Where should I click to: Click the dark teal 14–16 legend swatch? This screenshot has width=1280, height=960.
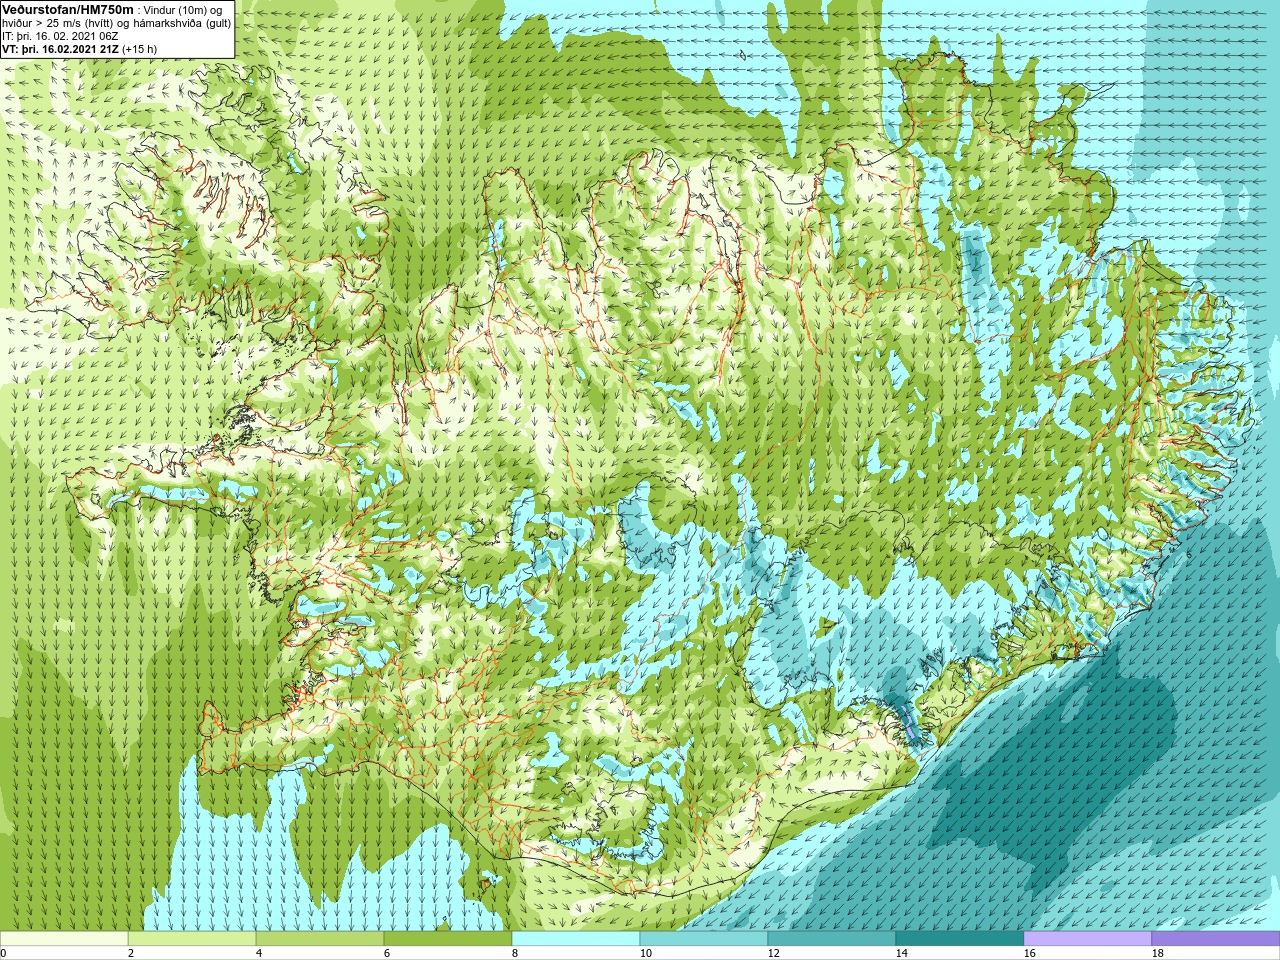coord(960,939)
